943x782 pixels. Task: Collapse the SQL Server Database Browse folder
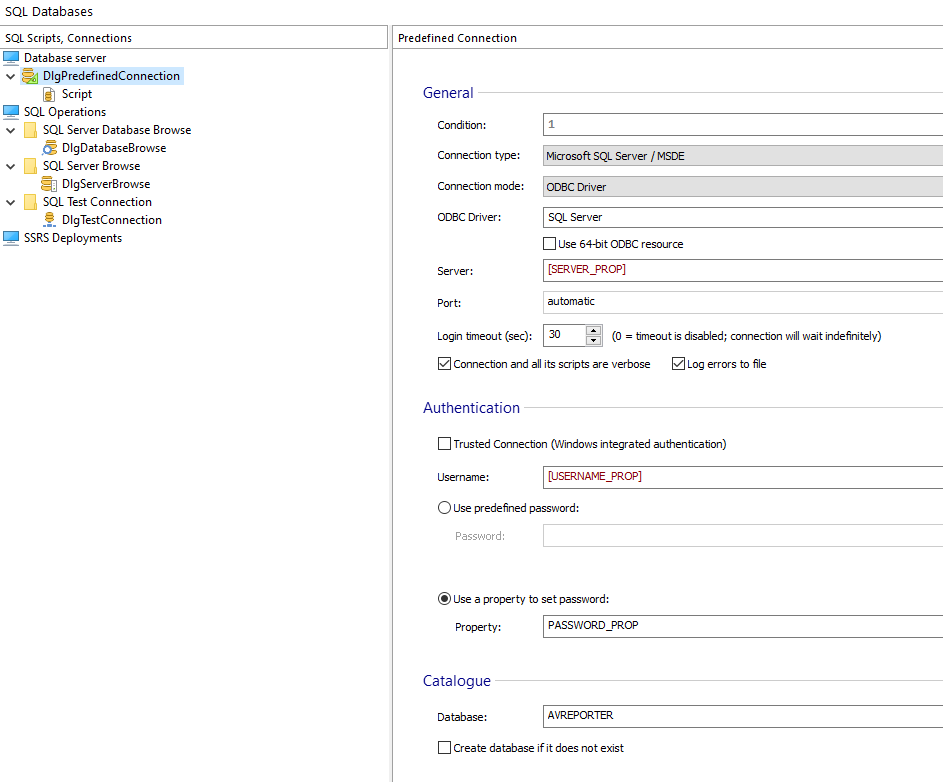point(10,130)
